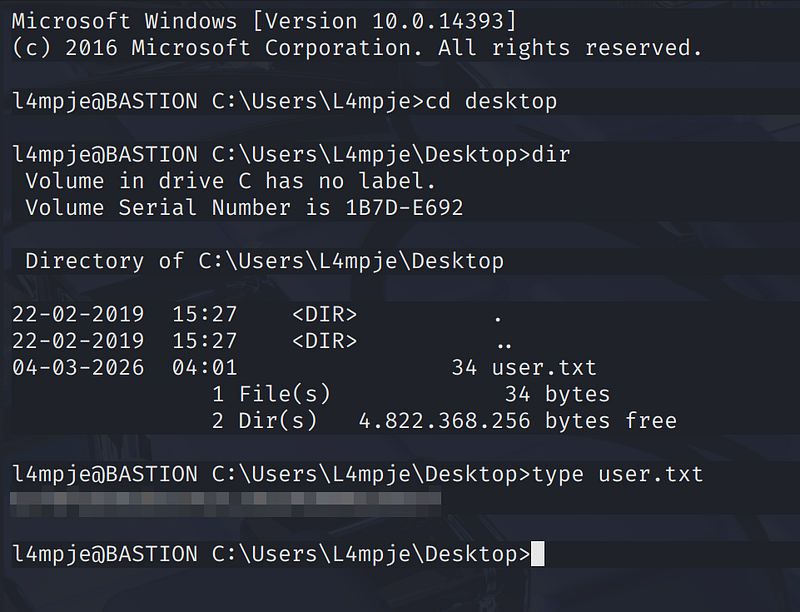Click the '2 Dir(s)' summary text
800x612 pixels.
264,421
